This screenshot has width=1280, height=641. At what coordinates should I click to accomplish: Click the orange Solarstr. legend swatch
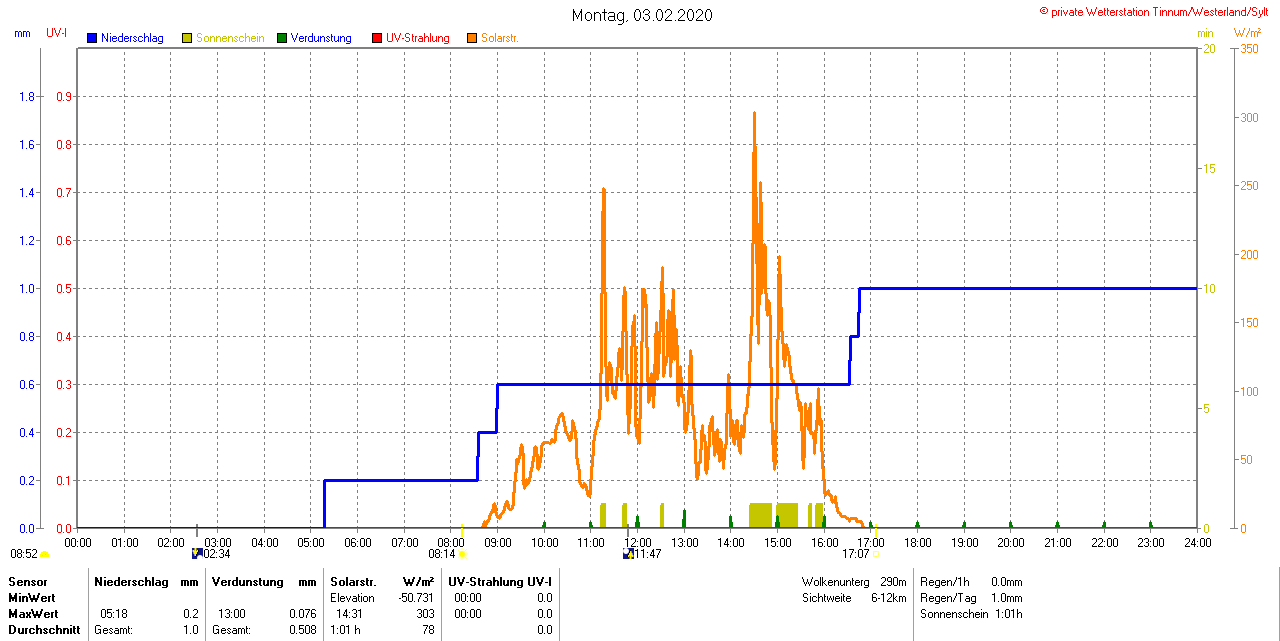coord(472,38)
